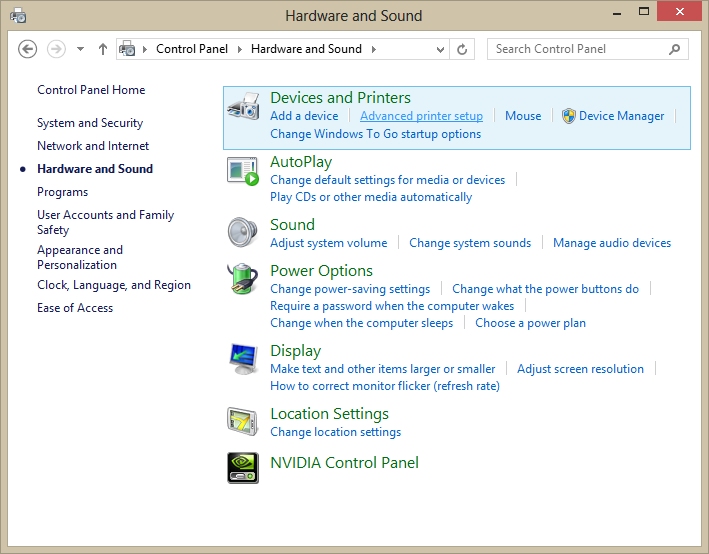Click the NVIDIA Control Panel icon
Viewport: 709px width, 554px height.
pyautogui.click(x=243, y=468)
